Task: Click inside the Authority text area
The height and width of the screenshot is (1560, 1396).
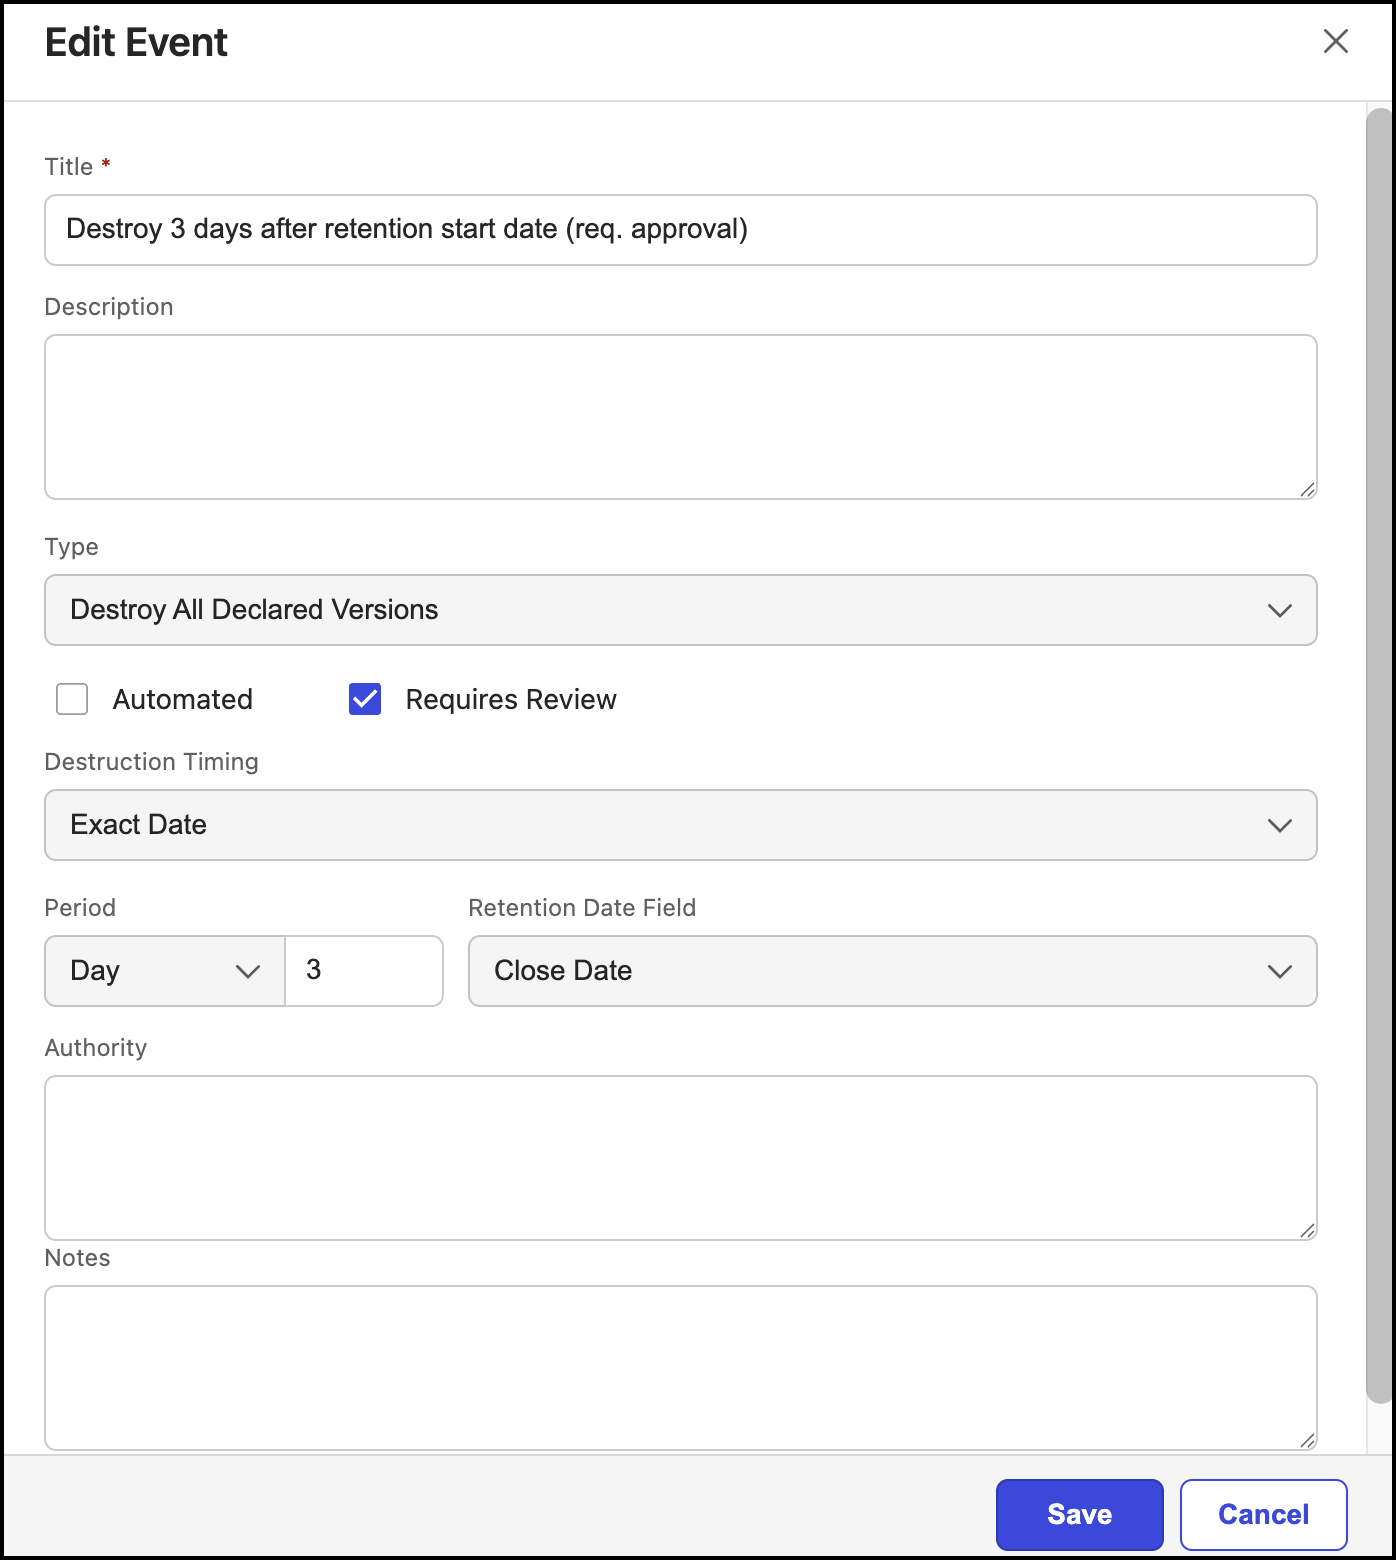Action: (680, 1157)
